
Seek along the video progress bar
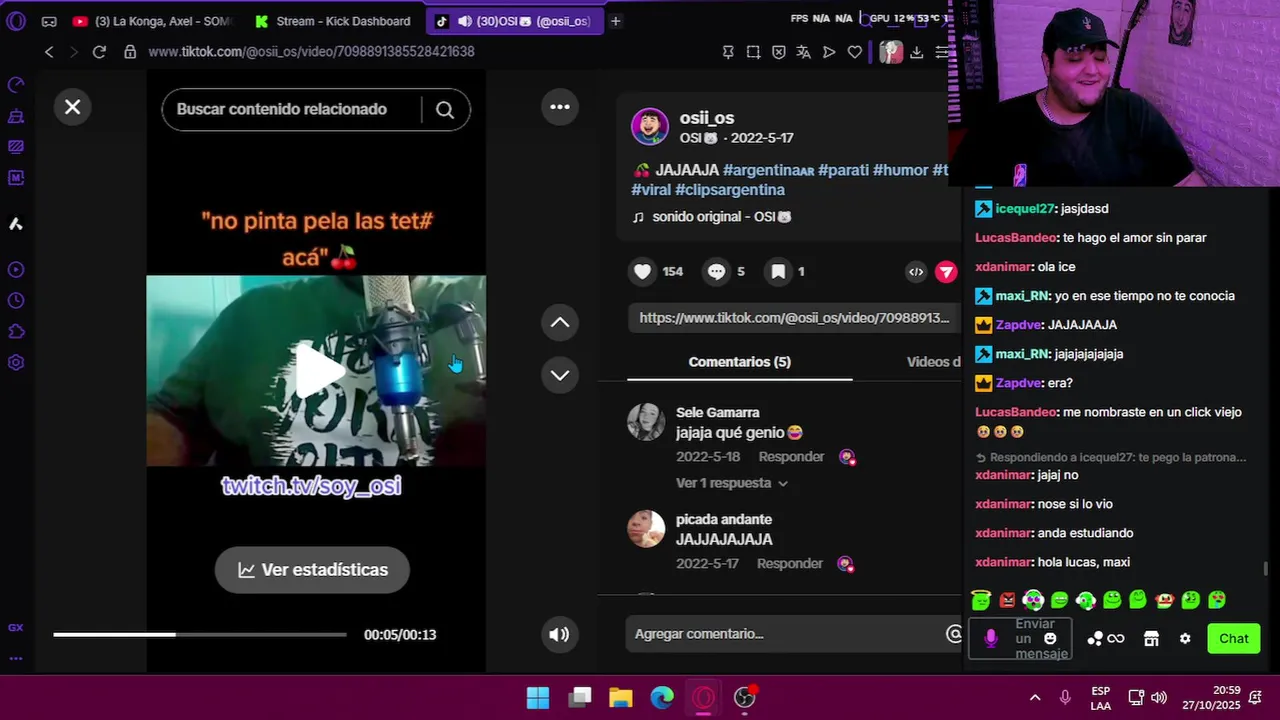(200, 634)
